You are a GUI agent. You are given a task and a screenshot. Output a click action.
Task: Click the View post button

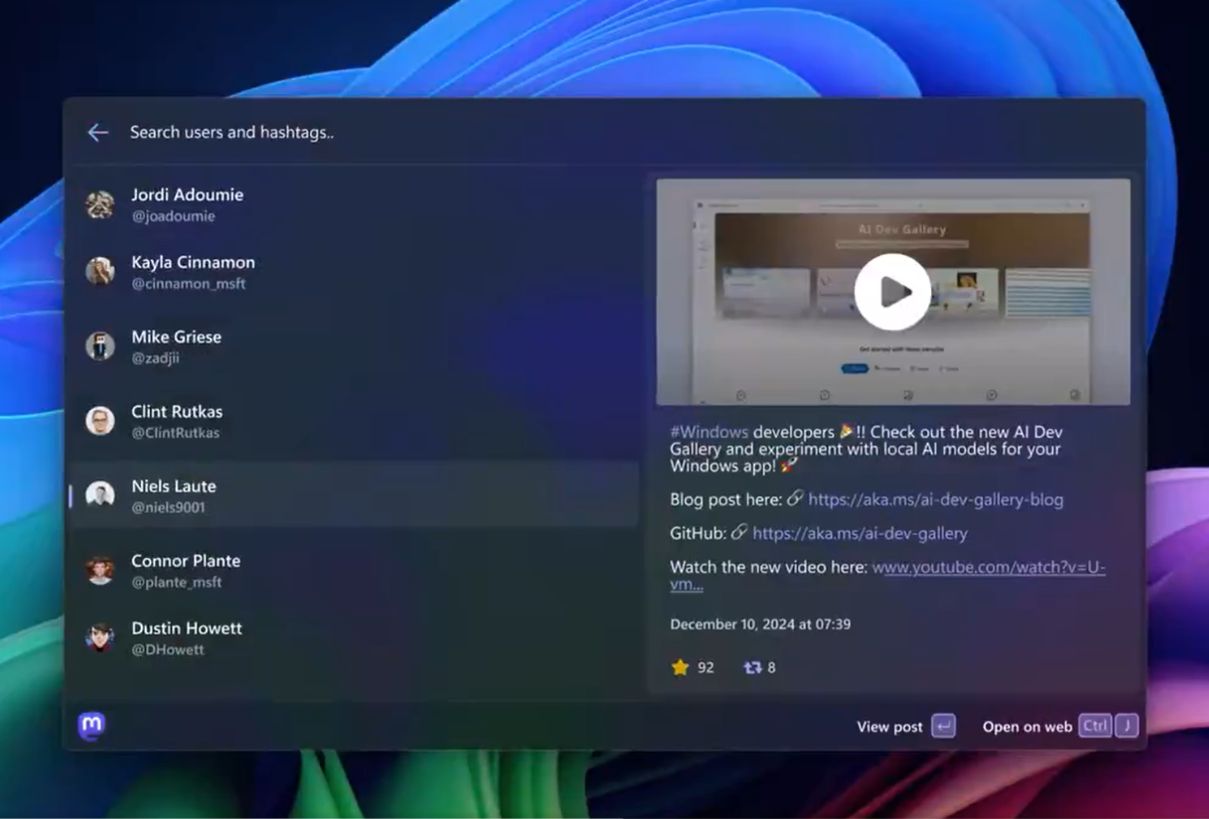click(x=906, y=727)
